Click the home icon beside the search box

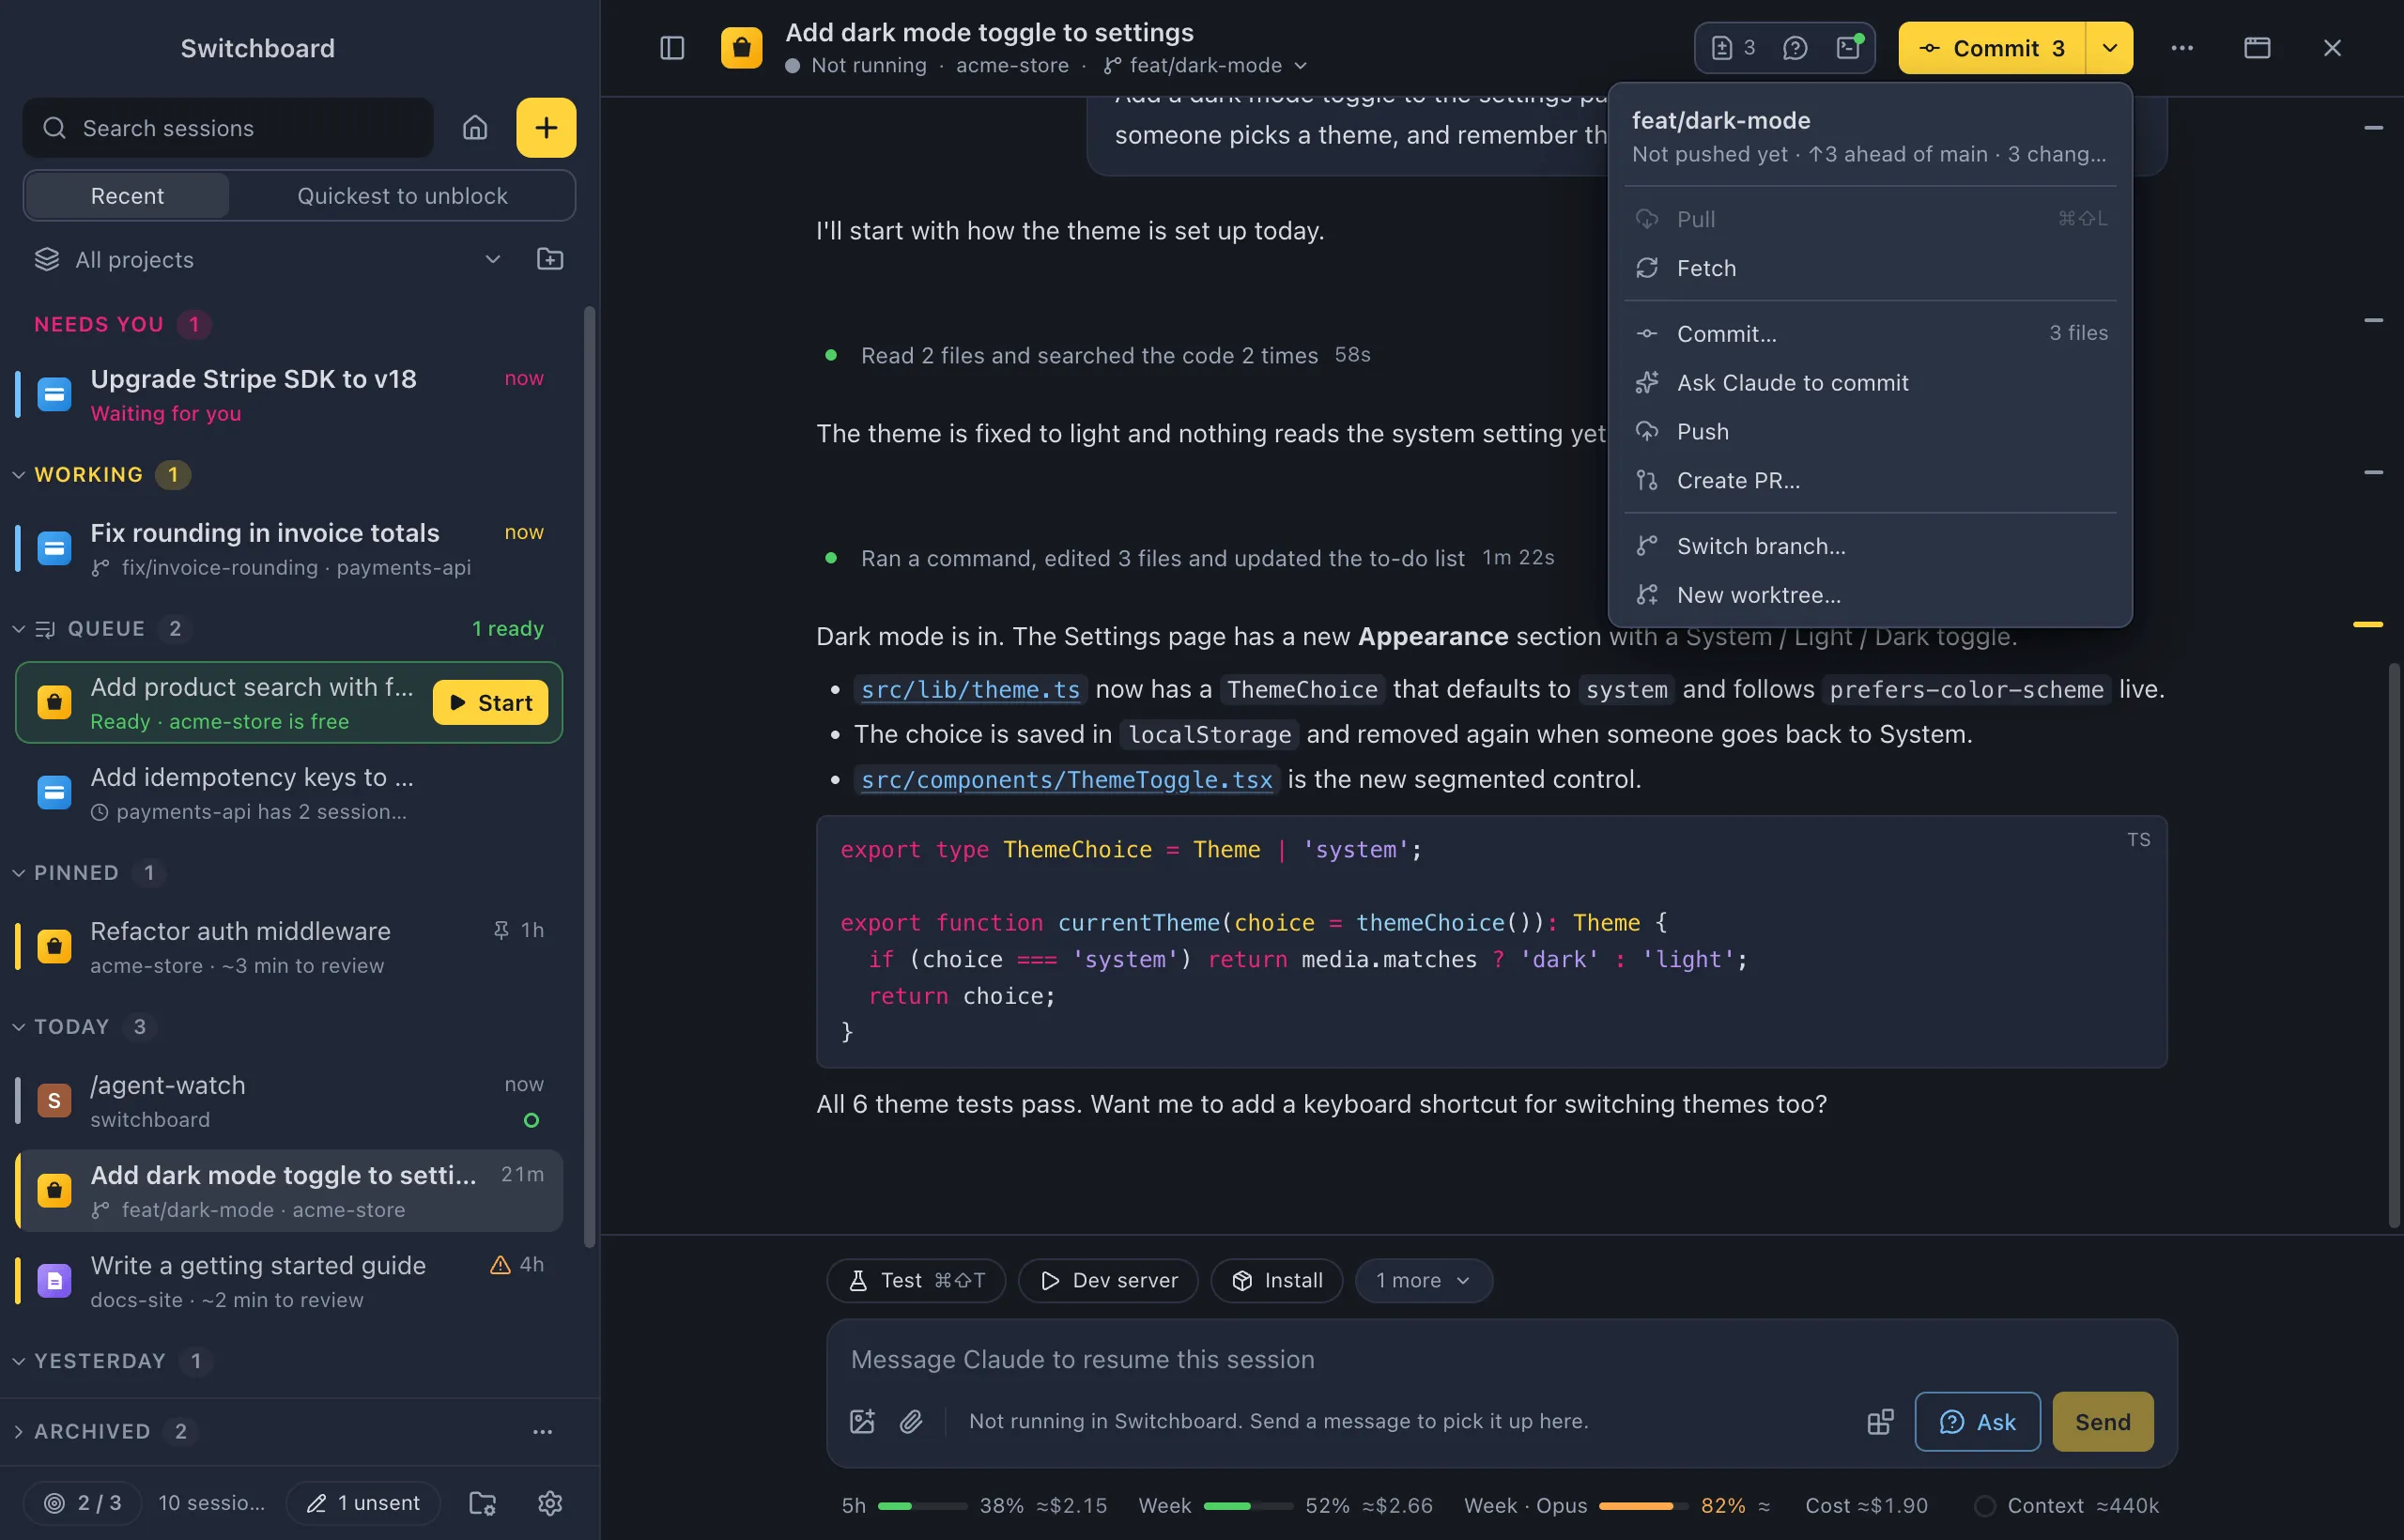click(x=475, y=128)
